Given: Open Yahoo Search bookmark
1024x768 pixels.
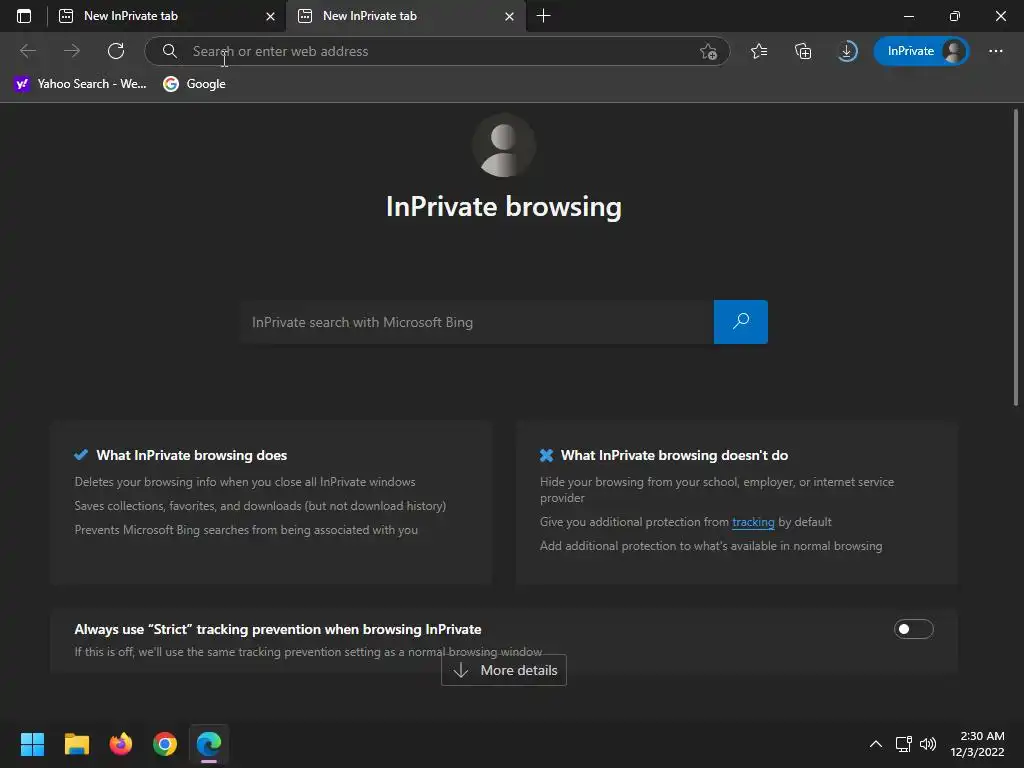Looking at the screenshot, I should (80, 84).
